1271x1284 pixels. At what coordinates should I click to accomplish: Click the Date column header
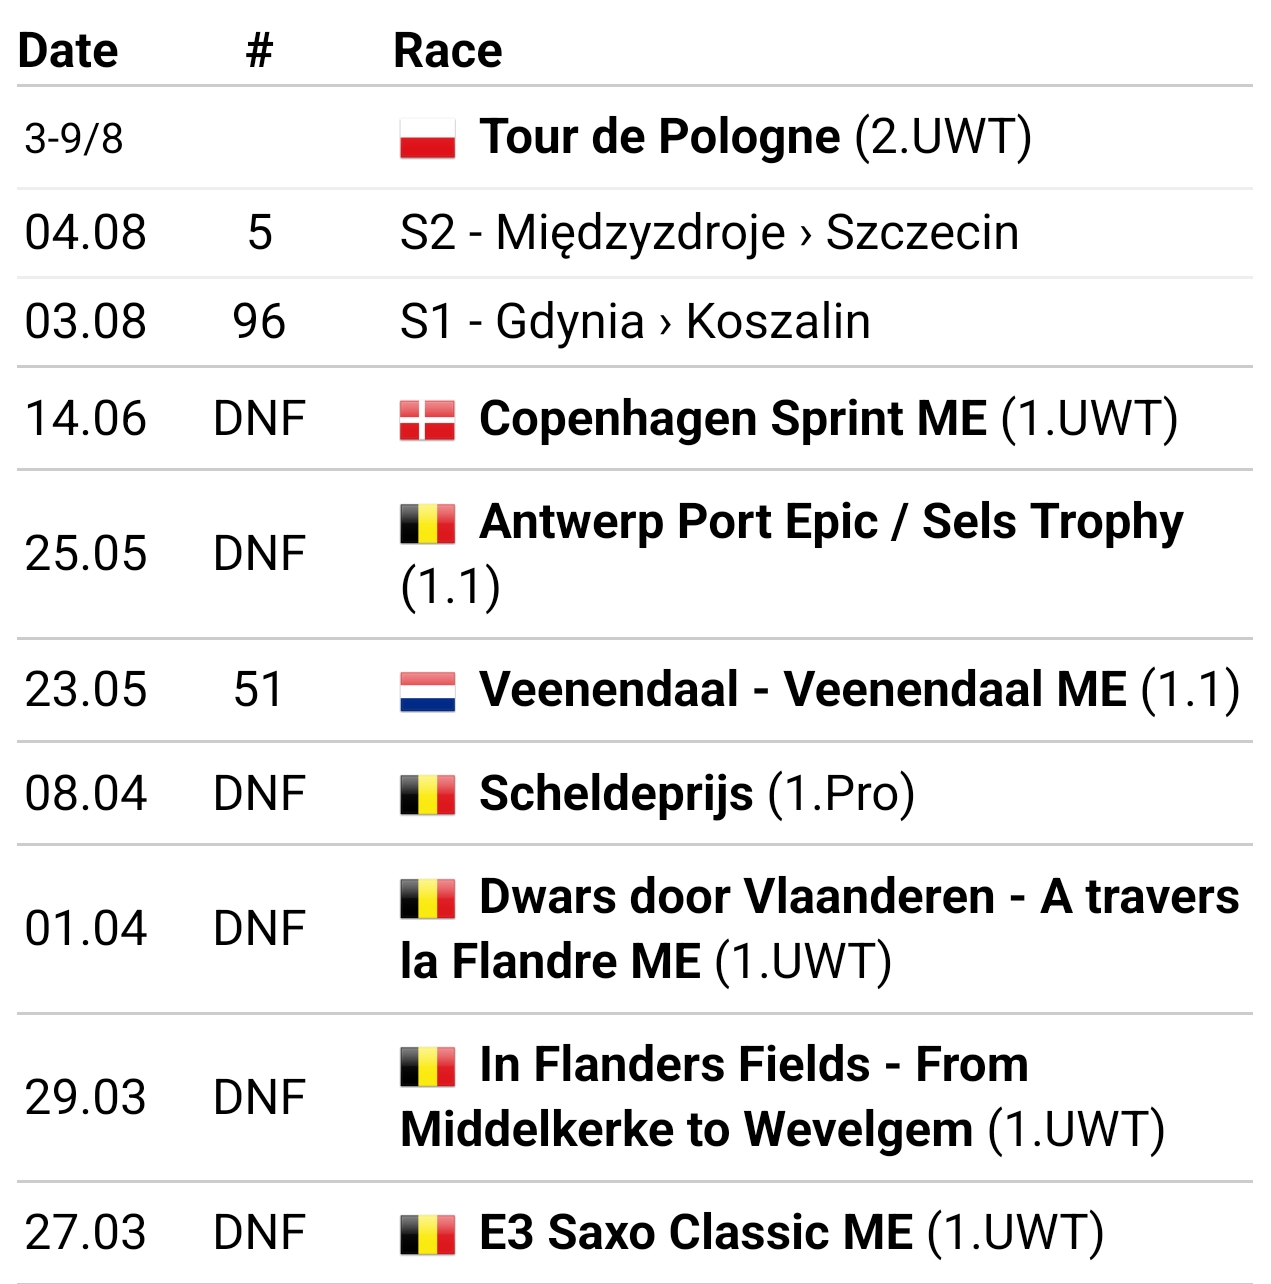tap(68, 50)
